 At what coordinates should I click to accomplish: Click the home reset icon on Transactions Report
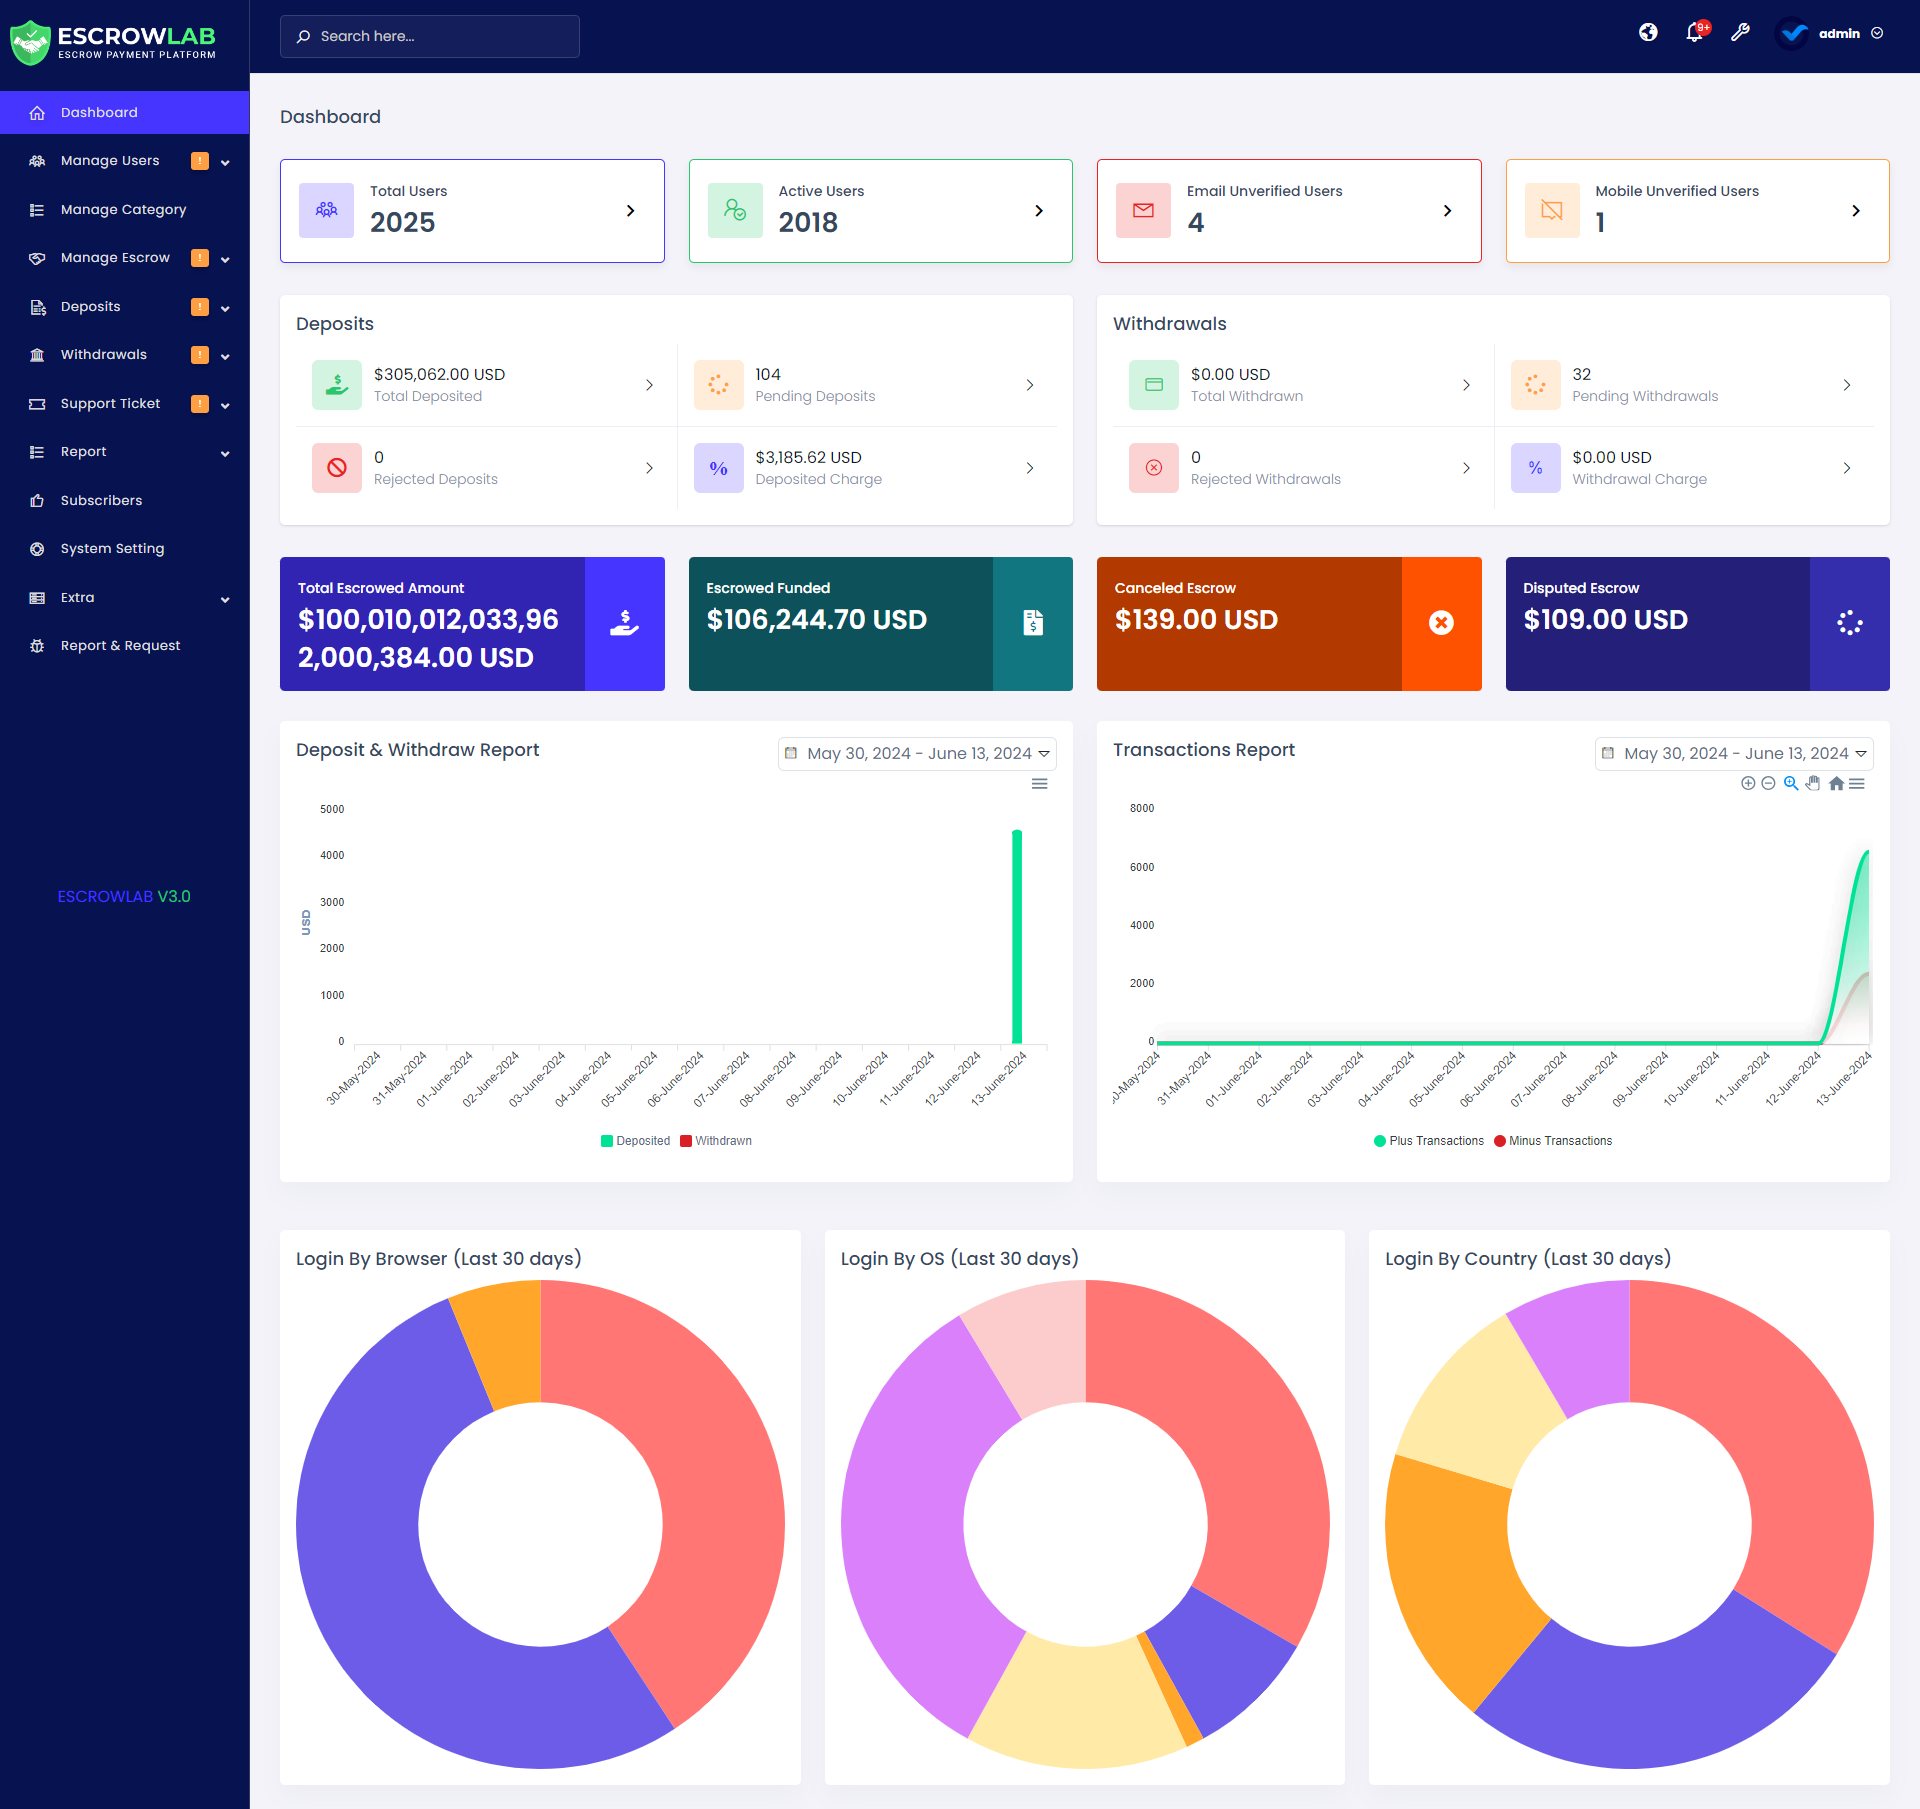(1836, 784)
